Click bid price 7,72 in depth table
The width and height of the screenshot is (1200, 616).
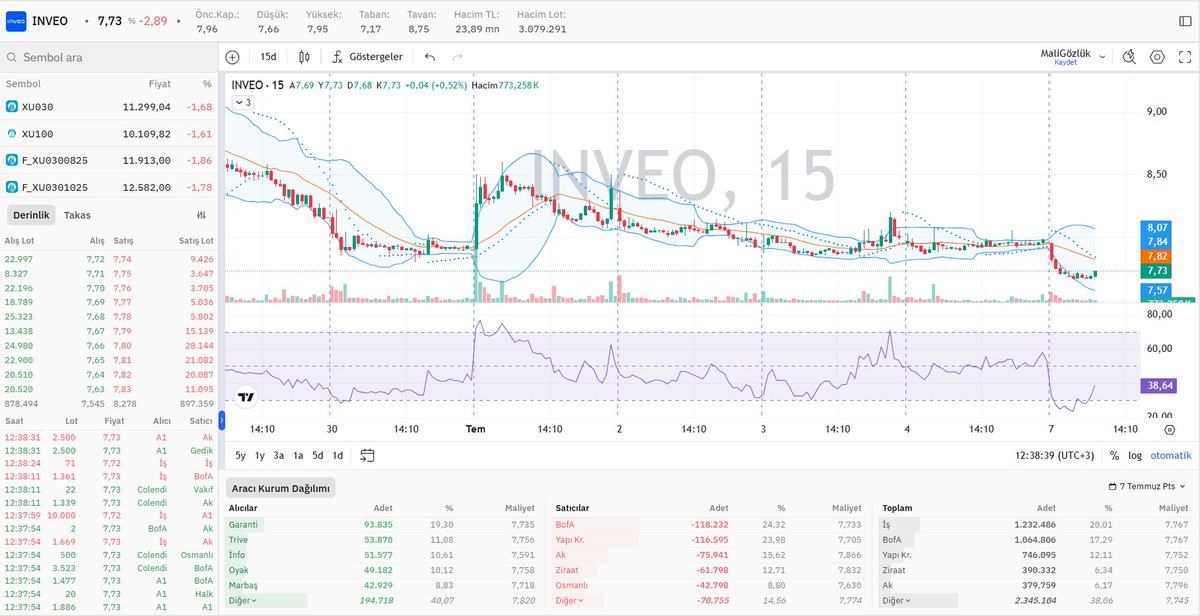(x=95, y=260)
